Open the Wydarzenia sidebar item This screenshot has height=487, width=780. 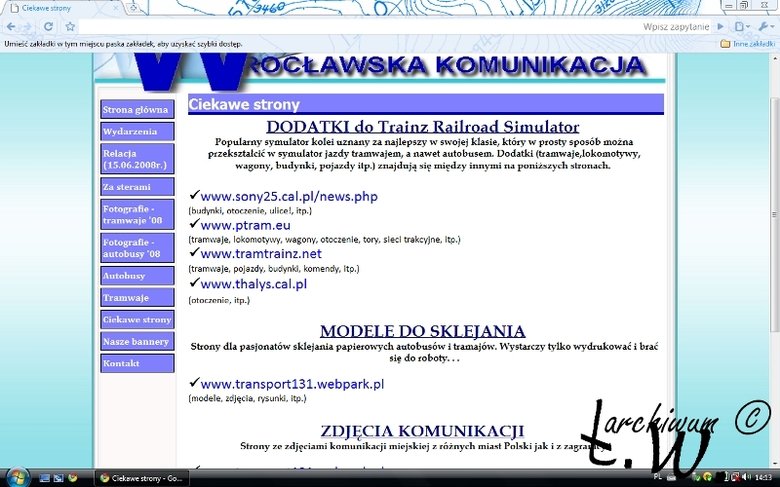click(137, 131)
